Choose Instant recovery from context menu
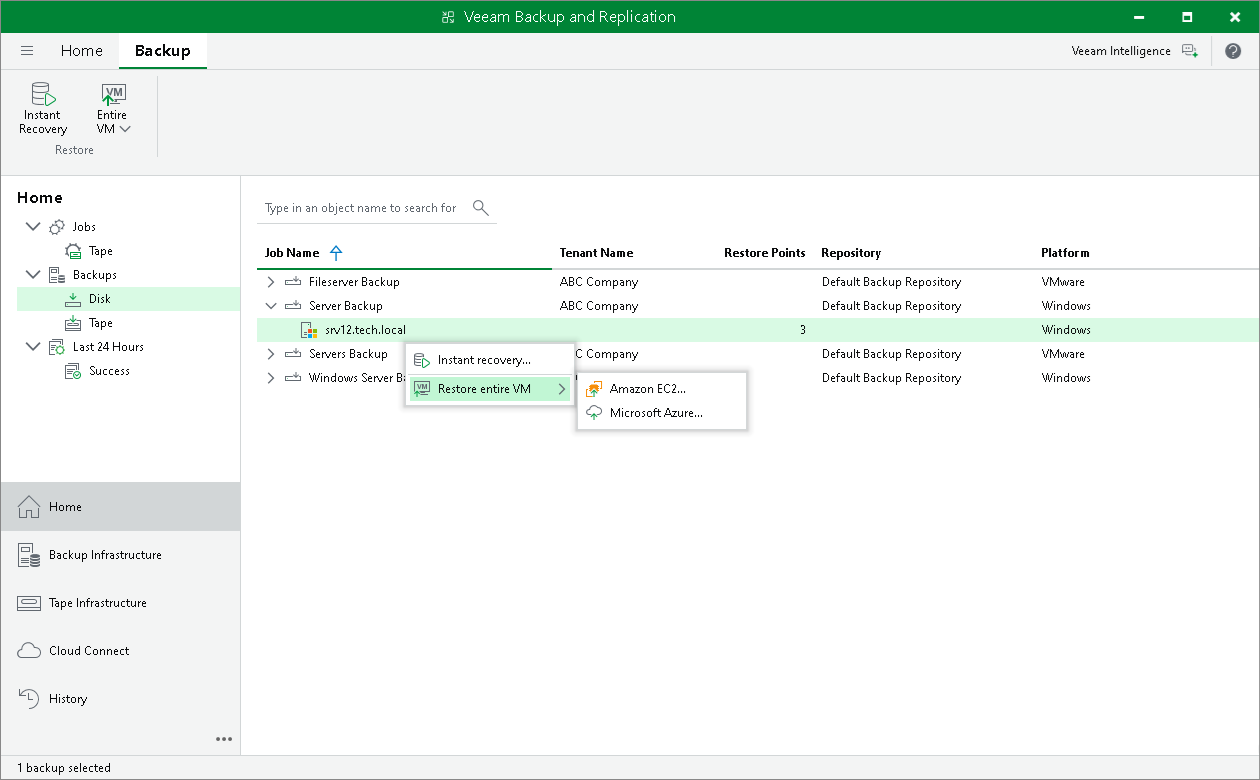This screenshot has height=780, width=1260. (490, 360)
